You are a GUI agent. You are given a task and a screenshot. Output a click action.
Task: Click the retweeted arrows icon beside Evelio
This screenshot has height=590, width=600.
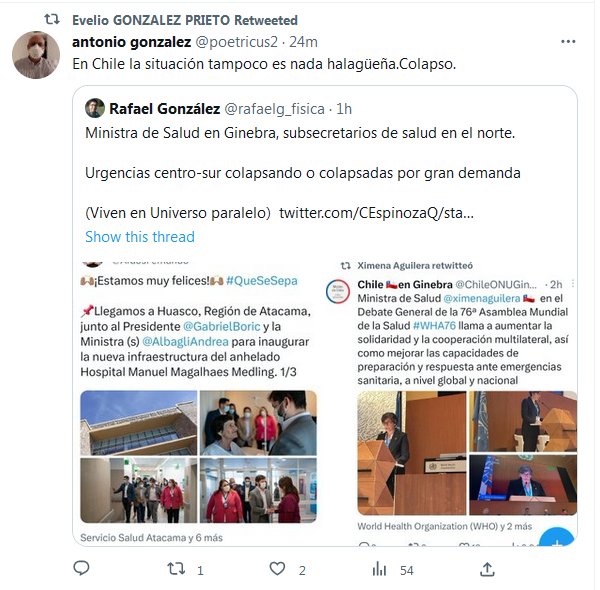coord(52,19)
